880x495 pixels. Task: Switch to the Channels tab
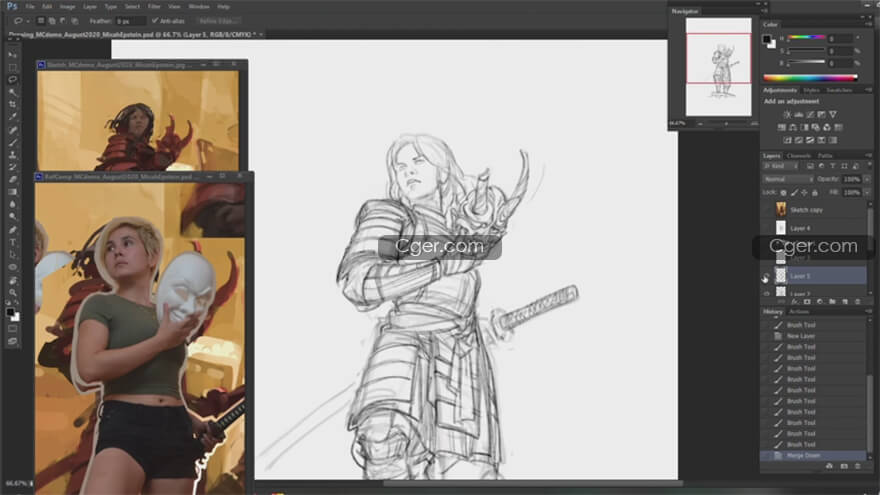[x=799, y=155]
